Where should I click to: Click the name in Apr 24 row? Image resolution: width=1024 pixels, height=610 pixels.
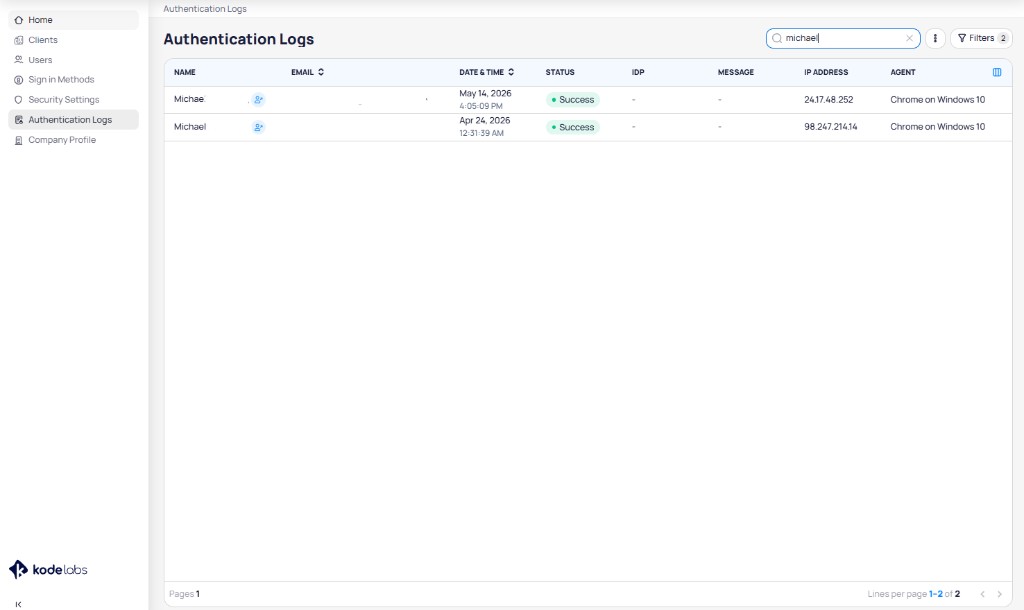[190, 127]
